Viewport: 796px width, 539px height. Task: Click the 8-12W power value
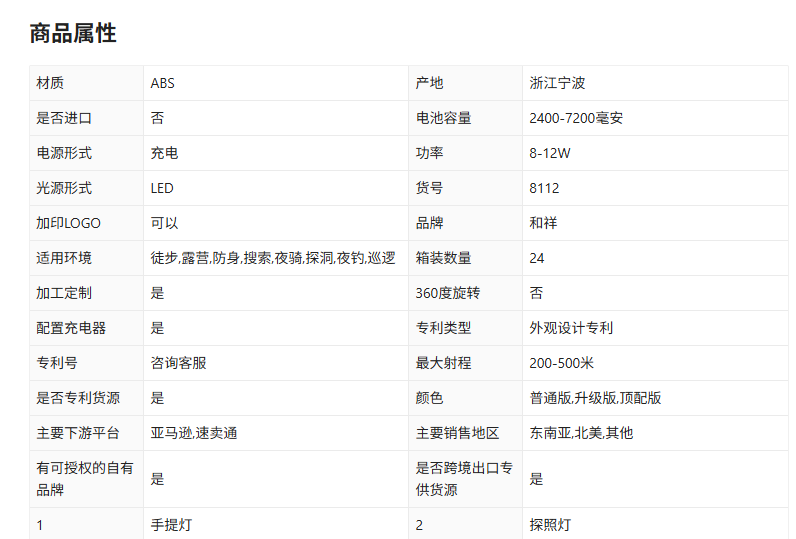pos(550,153)
